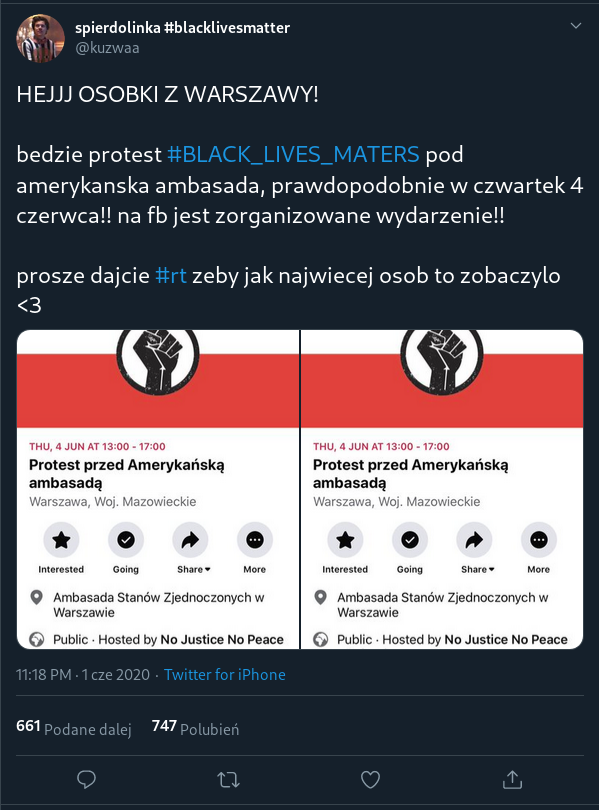
Task: Expand tweet options chevron at top right
Action: pyautogui.click(x=576, y=26)
